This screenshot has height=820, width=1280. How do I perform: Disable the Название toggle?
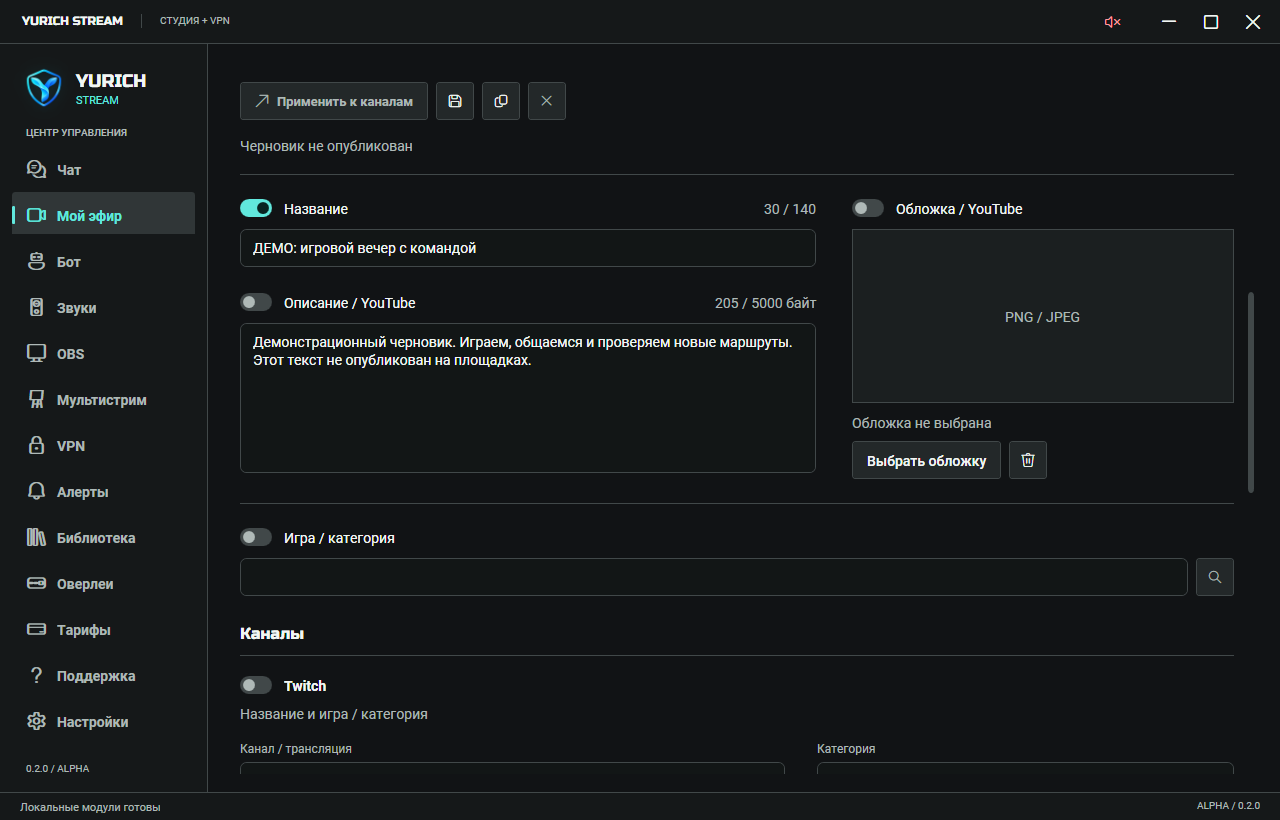coord(256,208)
